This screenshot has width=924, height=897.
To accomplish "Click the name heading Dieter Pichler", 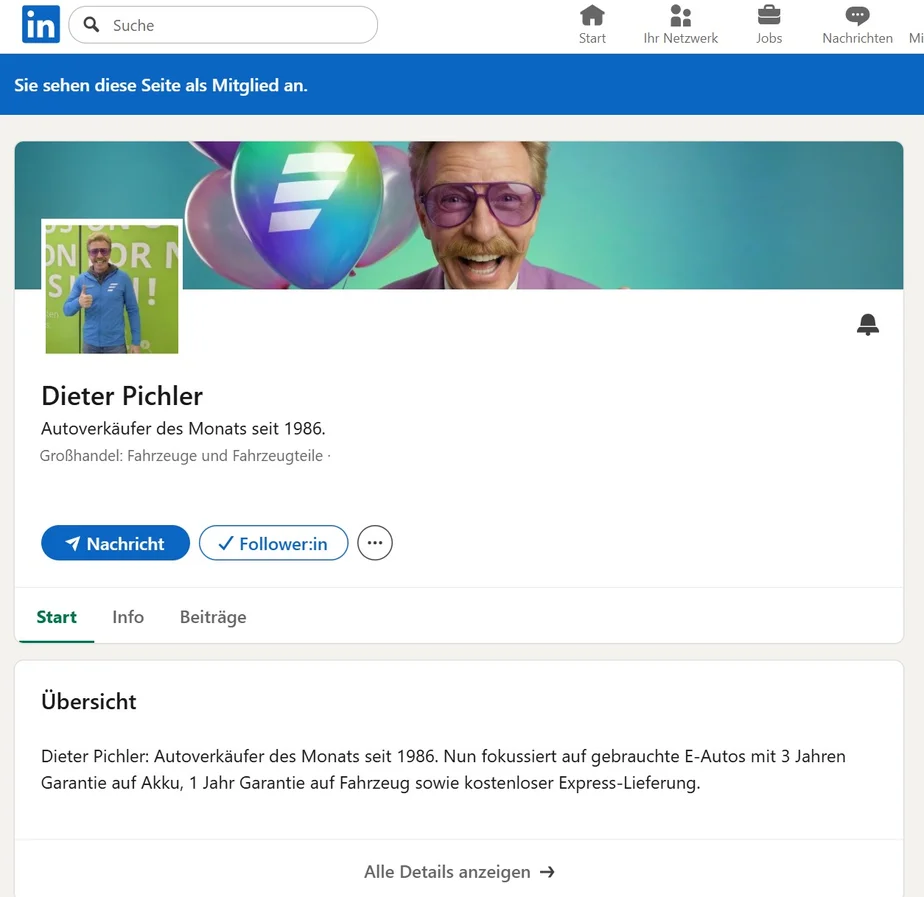I will coord(122,396).
